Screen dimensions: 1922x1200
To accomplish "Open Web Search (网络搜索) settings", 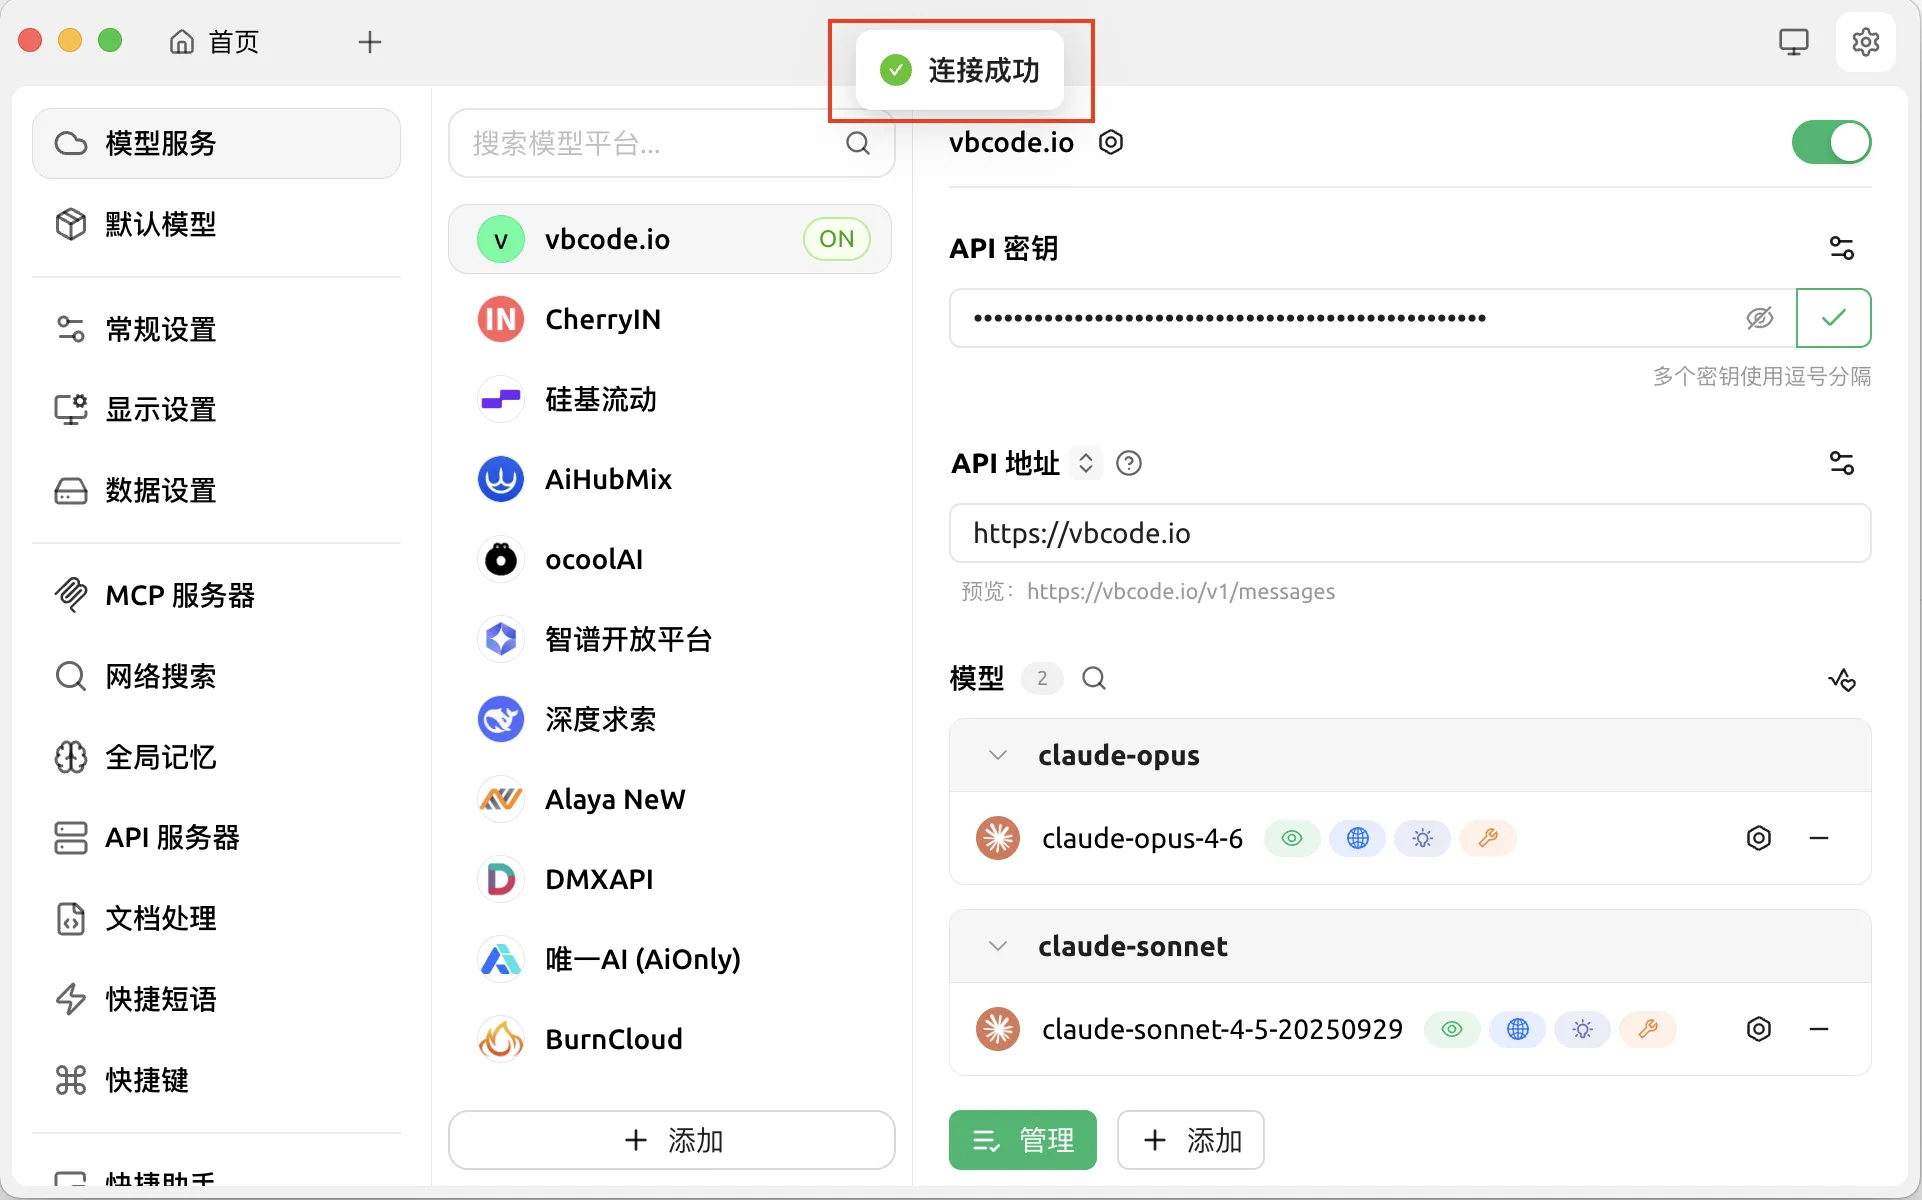I will 217,676.
